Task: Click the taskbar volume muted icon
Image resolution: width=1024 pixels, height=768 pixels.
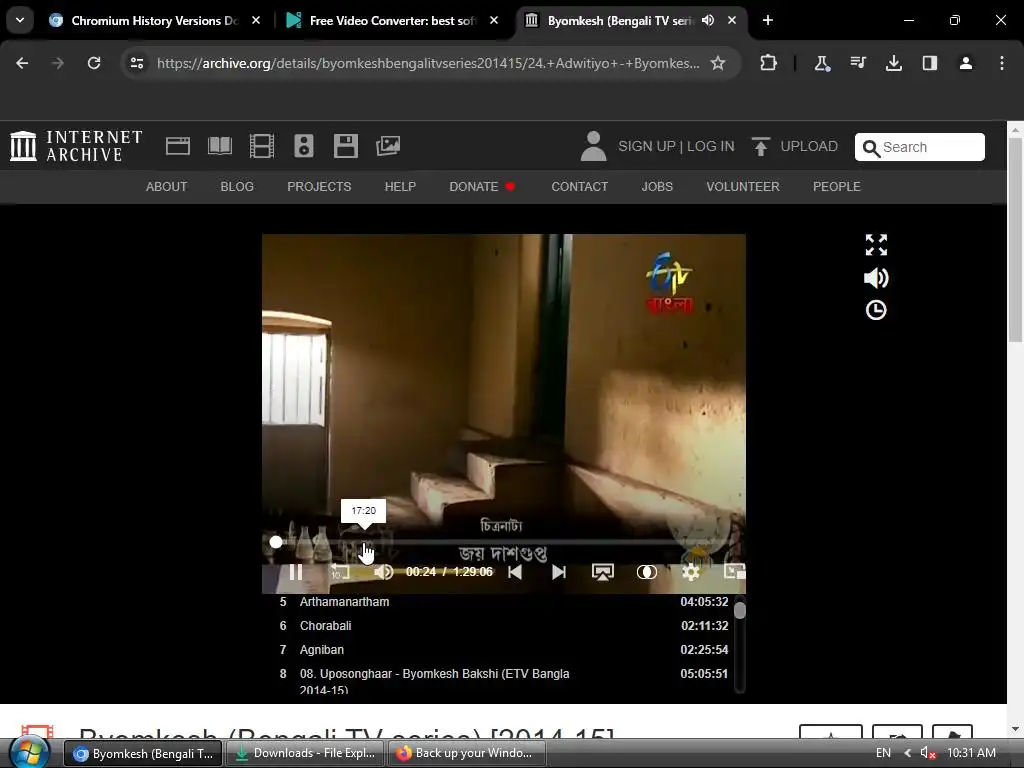Action: (x=928, y=753)
